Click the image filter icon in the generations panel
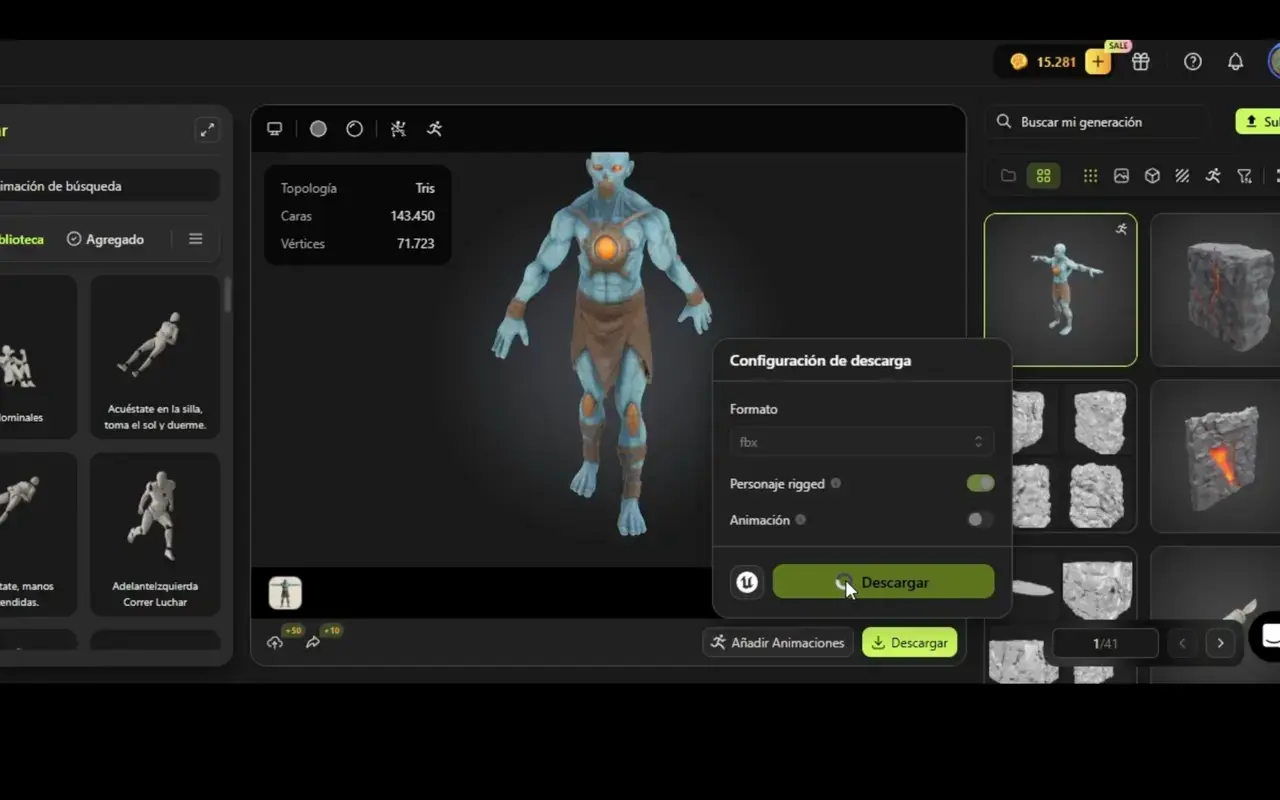This screenshot has height=800, width=1280. pyautogui.click(x=1120, y=175)
